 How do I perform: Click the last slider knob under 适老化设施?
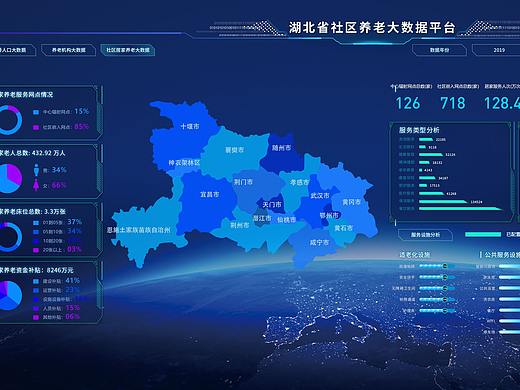click(444, 311)
